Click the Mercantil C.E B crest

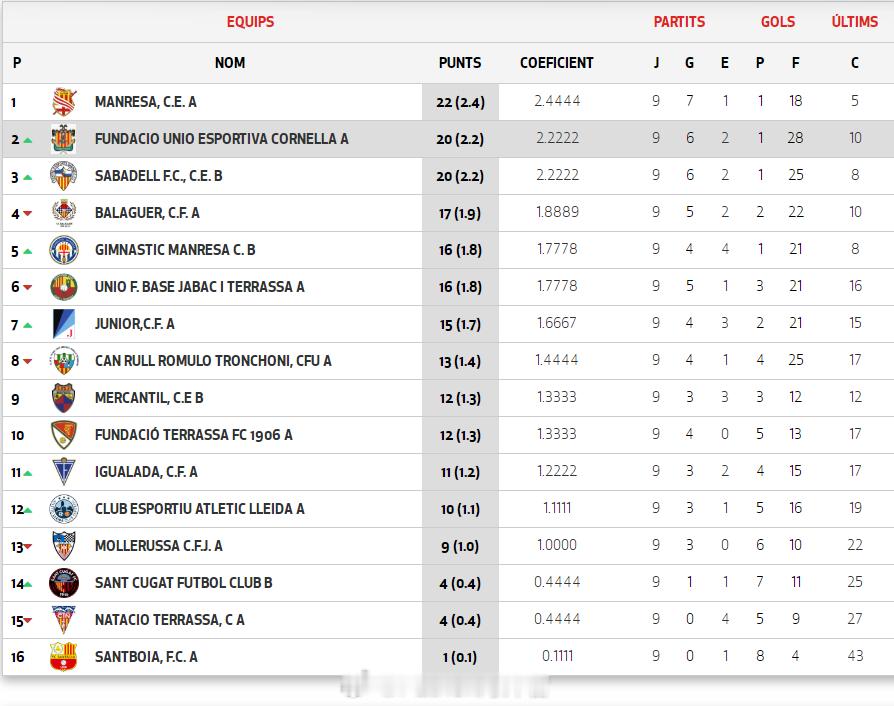pyautogui.click(x=63, y=398)
